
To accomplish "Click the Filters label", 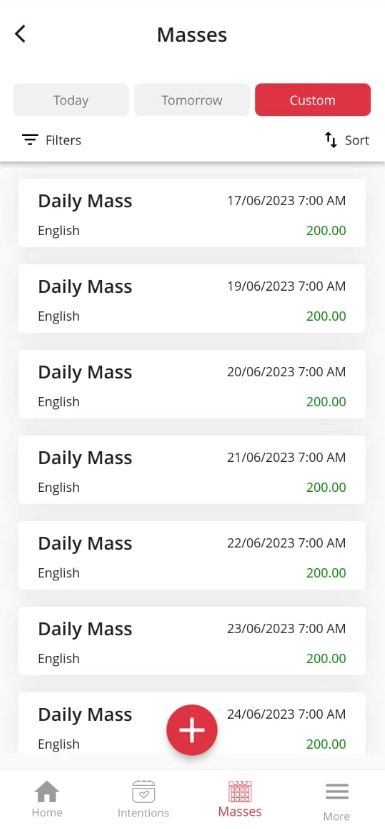I will 63,140.
